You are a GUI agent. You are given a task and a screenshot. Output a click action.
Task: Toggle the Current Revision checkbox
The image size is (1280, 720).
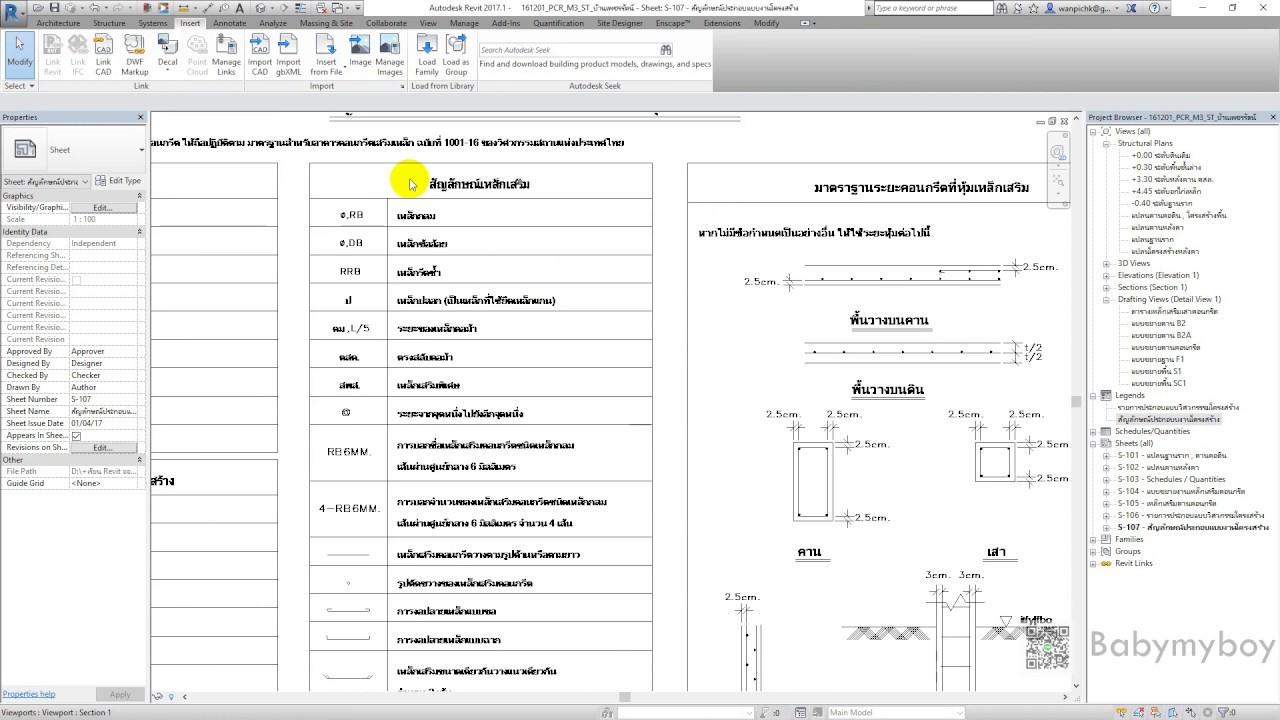pos(77,280)
